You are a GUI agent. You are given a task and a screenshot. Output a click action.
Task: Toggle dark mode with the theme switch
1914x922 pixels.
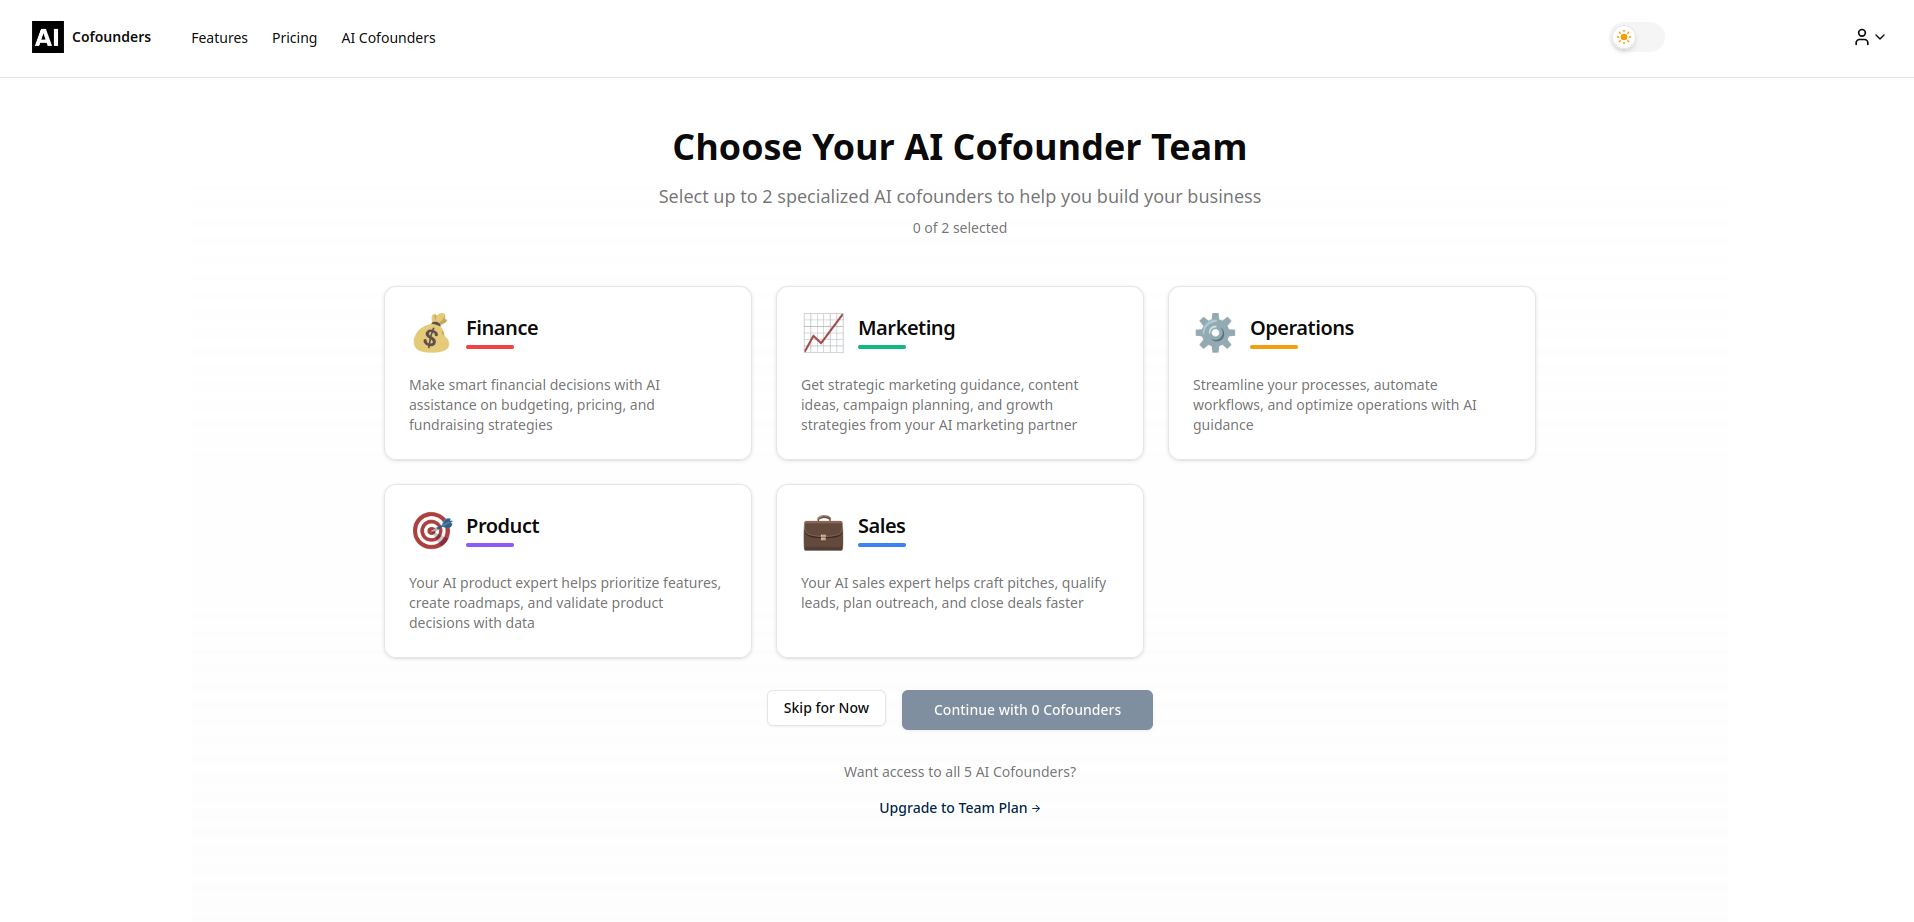pyautogui.click(x=1635, y=37)
